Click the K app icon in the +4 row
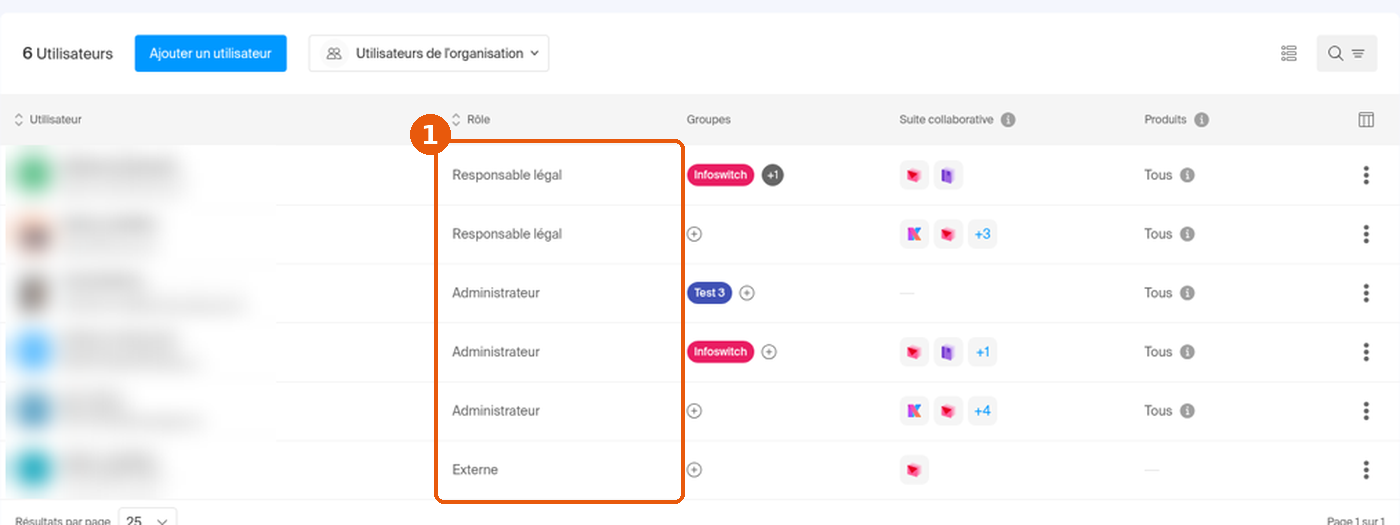Image resolution: width=1400 pixels, height=525 pixels. pyautogui.click(x=914, y=411)
